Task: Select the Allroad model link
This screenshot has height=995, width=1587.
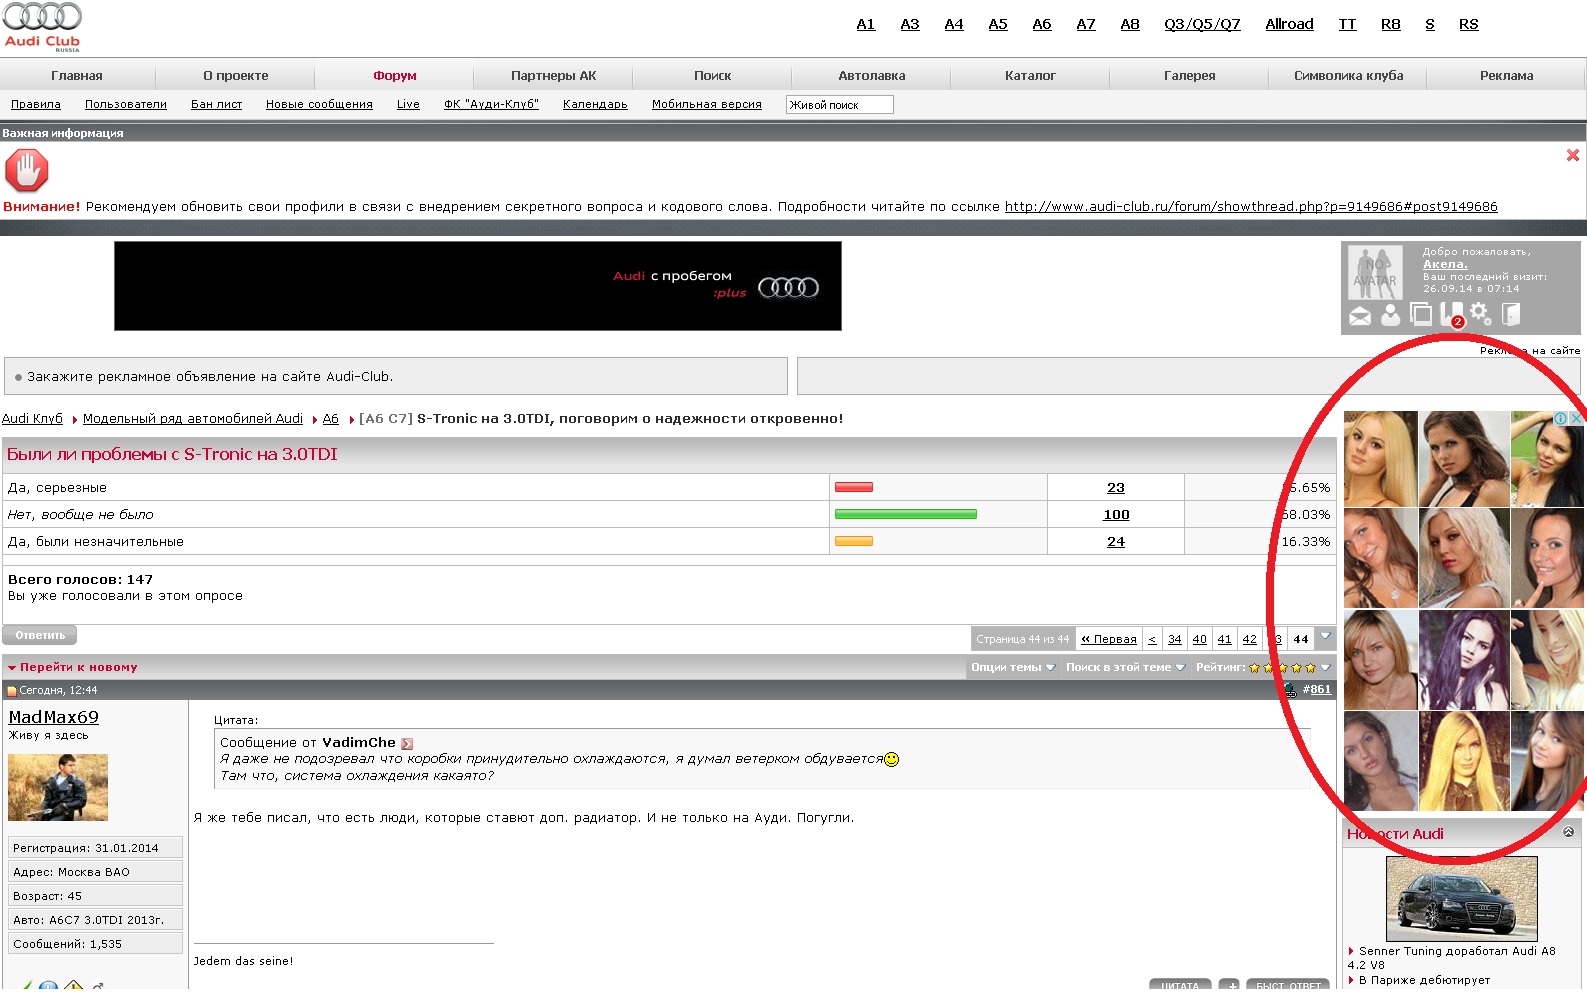Action: tap(1290, 24)
